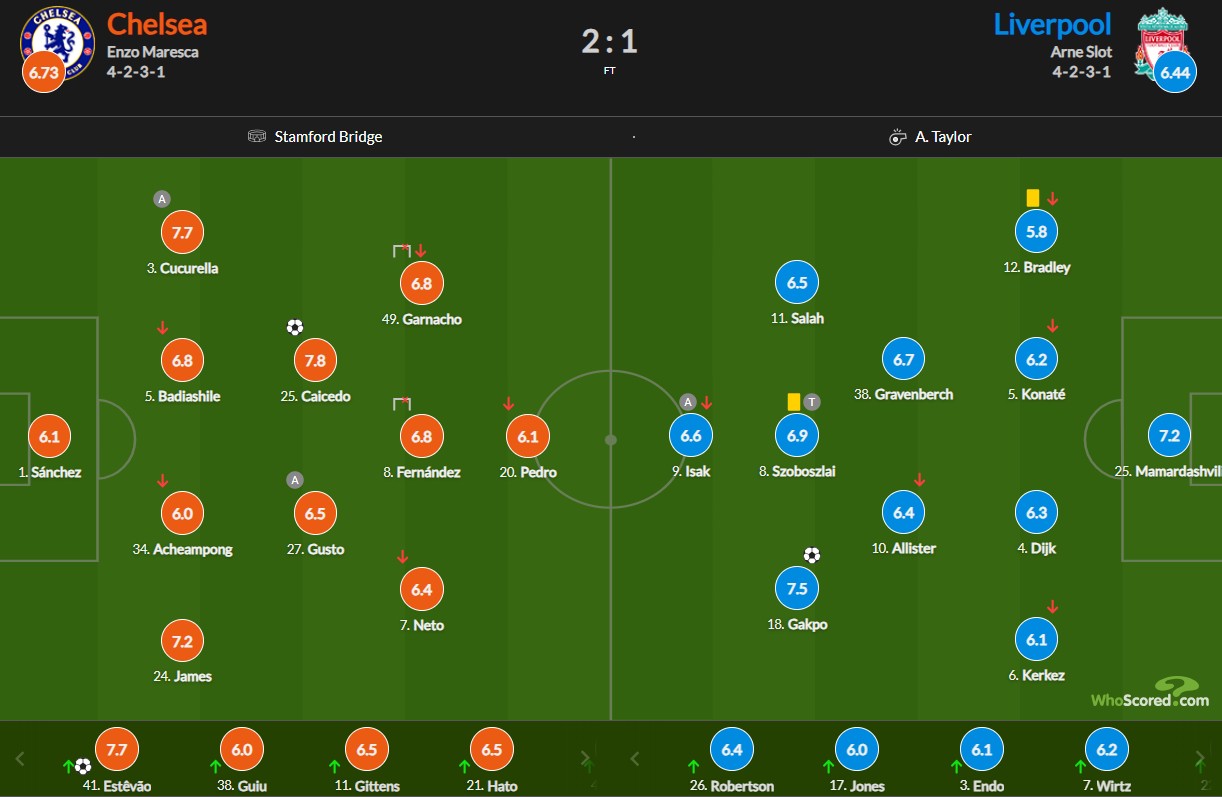Click the referee whistle icon

click(x=897, y=137)
